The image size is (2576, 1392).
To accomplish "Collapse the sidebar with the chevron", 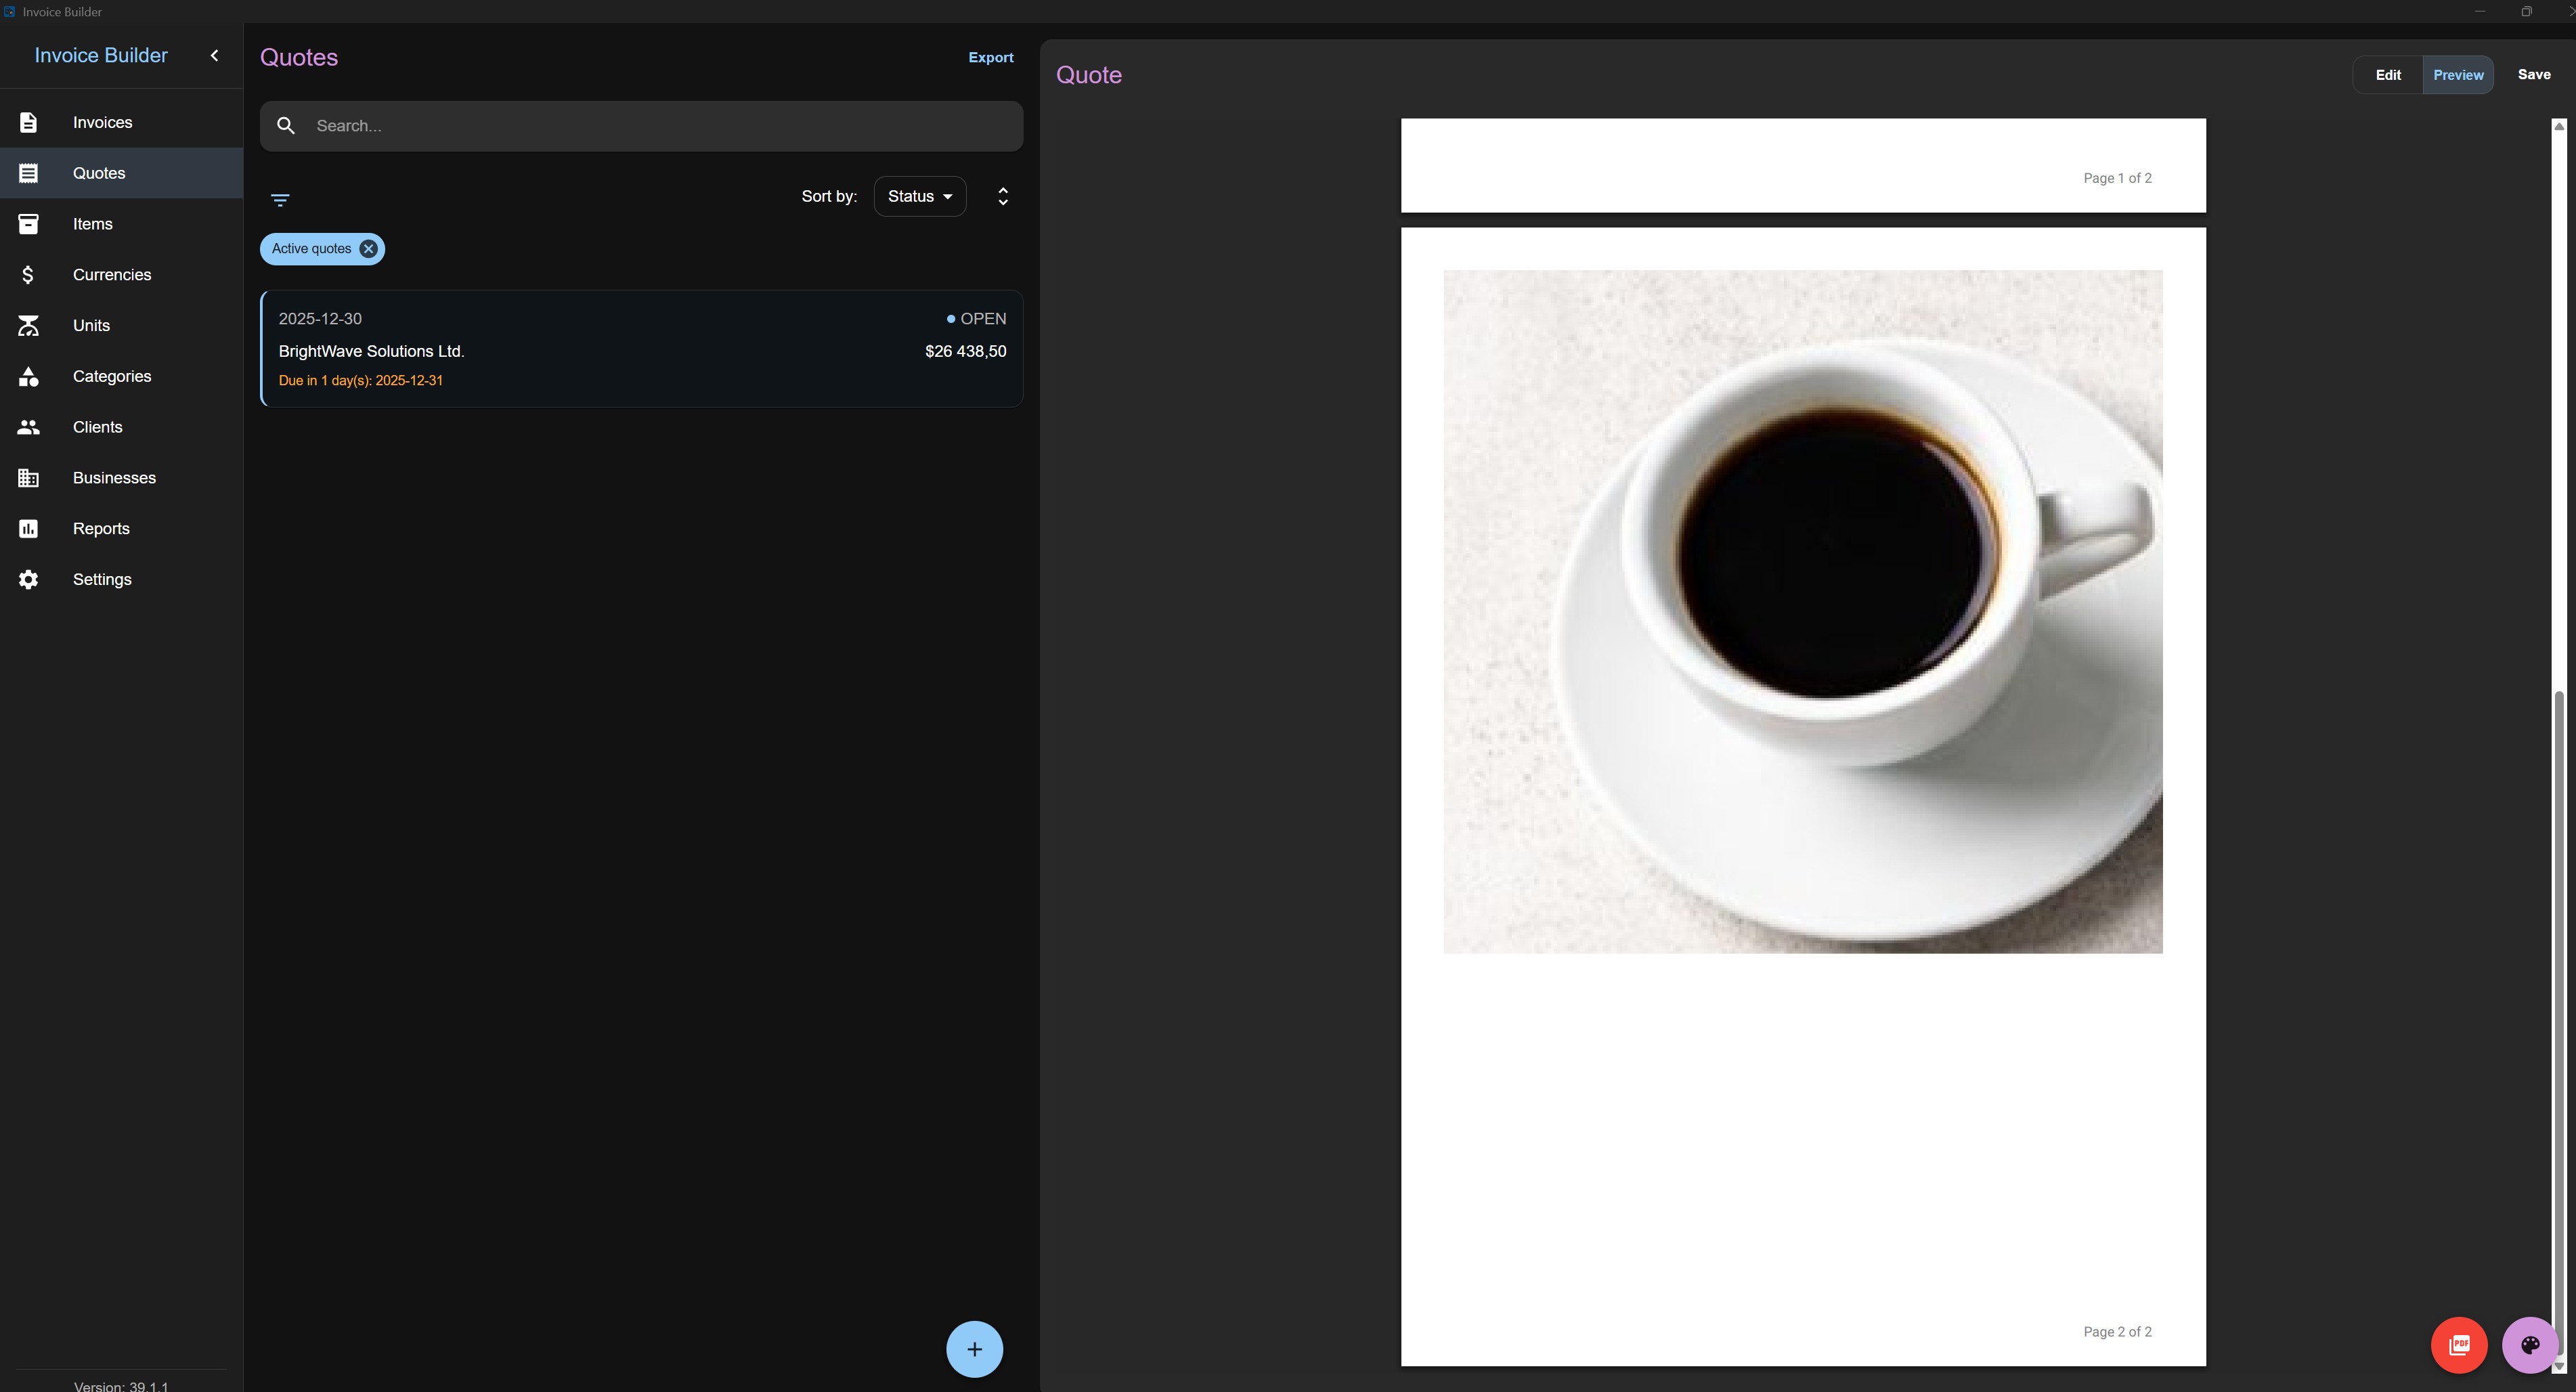I will [214, 56].
